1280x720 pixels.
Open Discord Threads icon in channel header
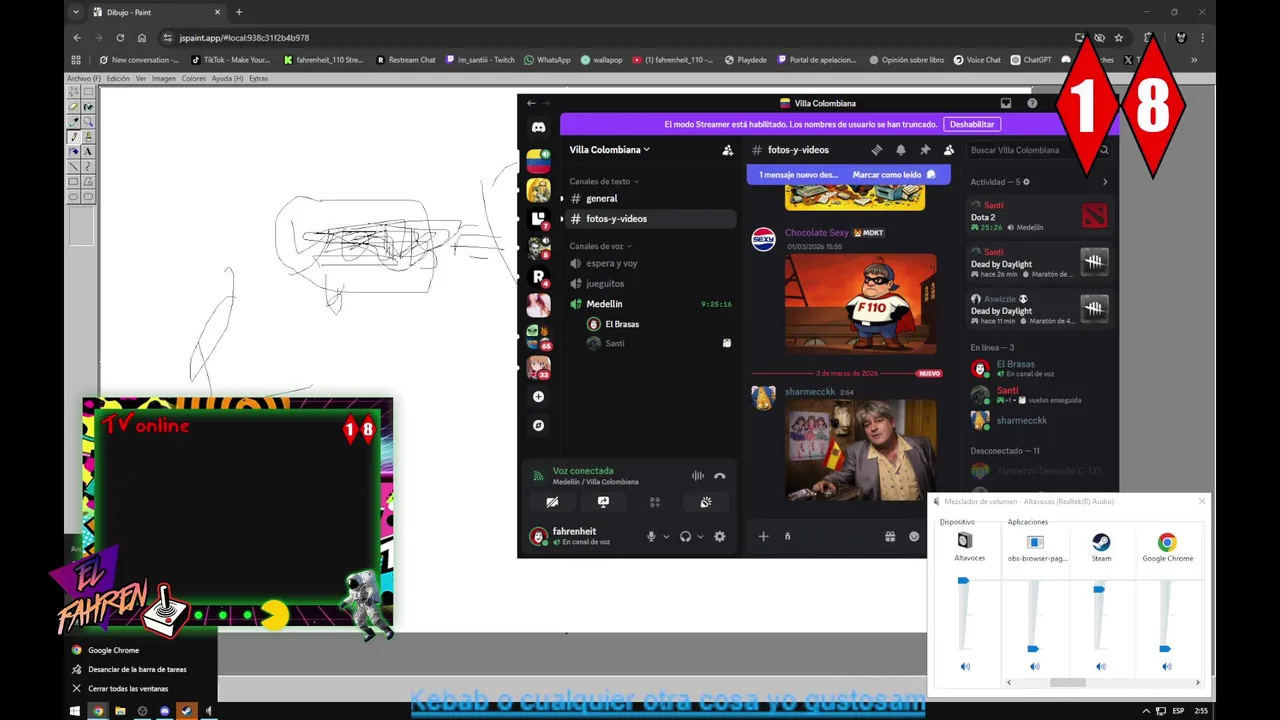tap(877, 150)
